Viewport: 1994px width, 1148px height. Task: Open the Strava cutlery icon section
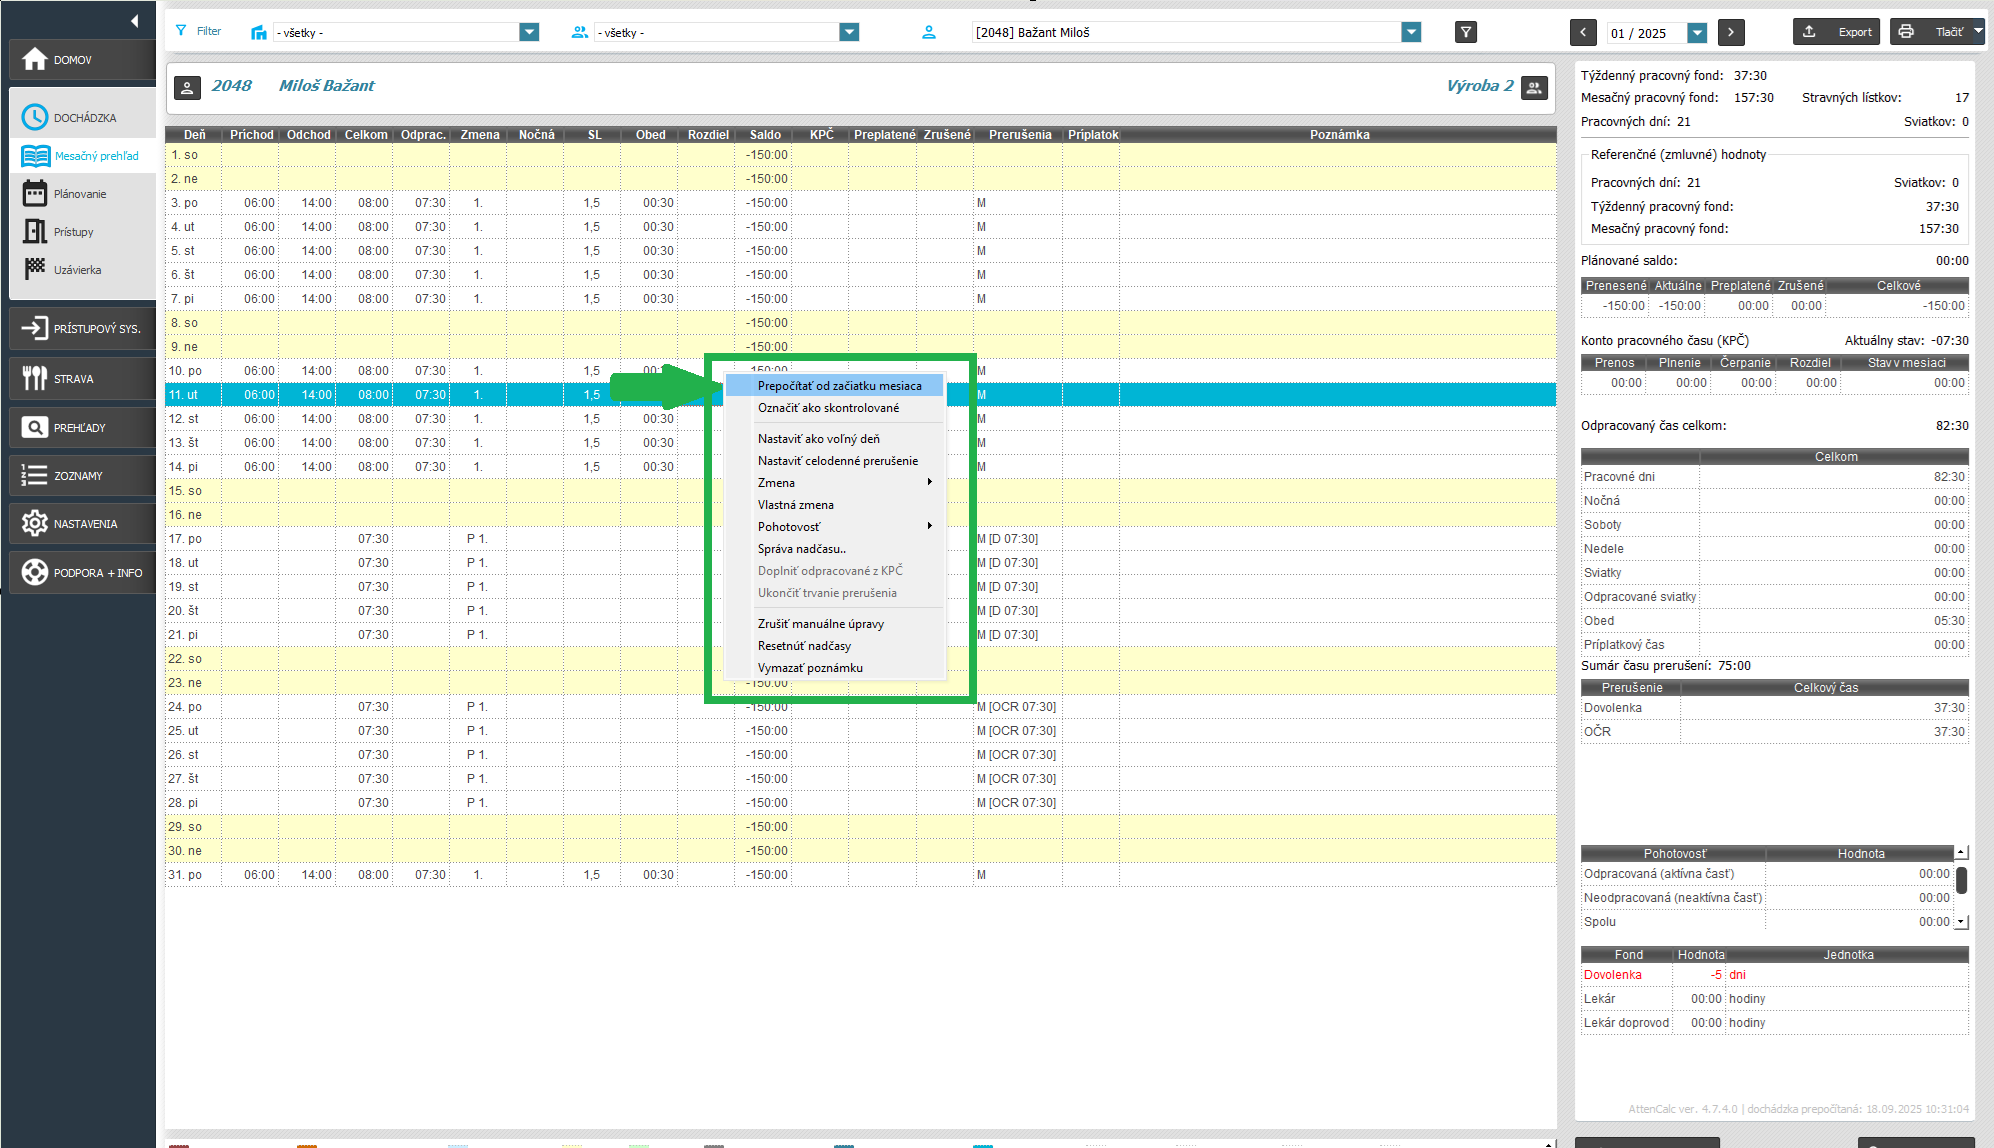click(x=35, y=378)
